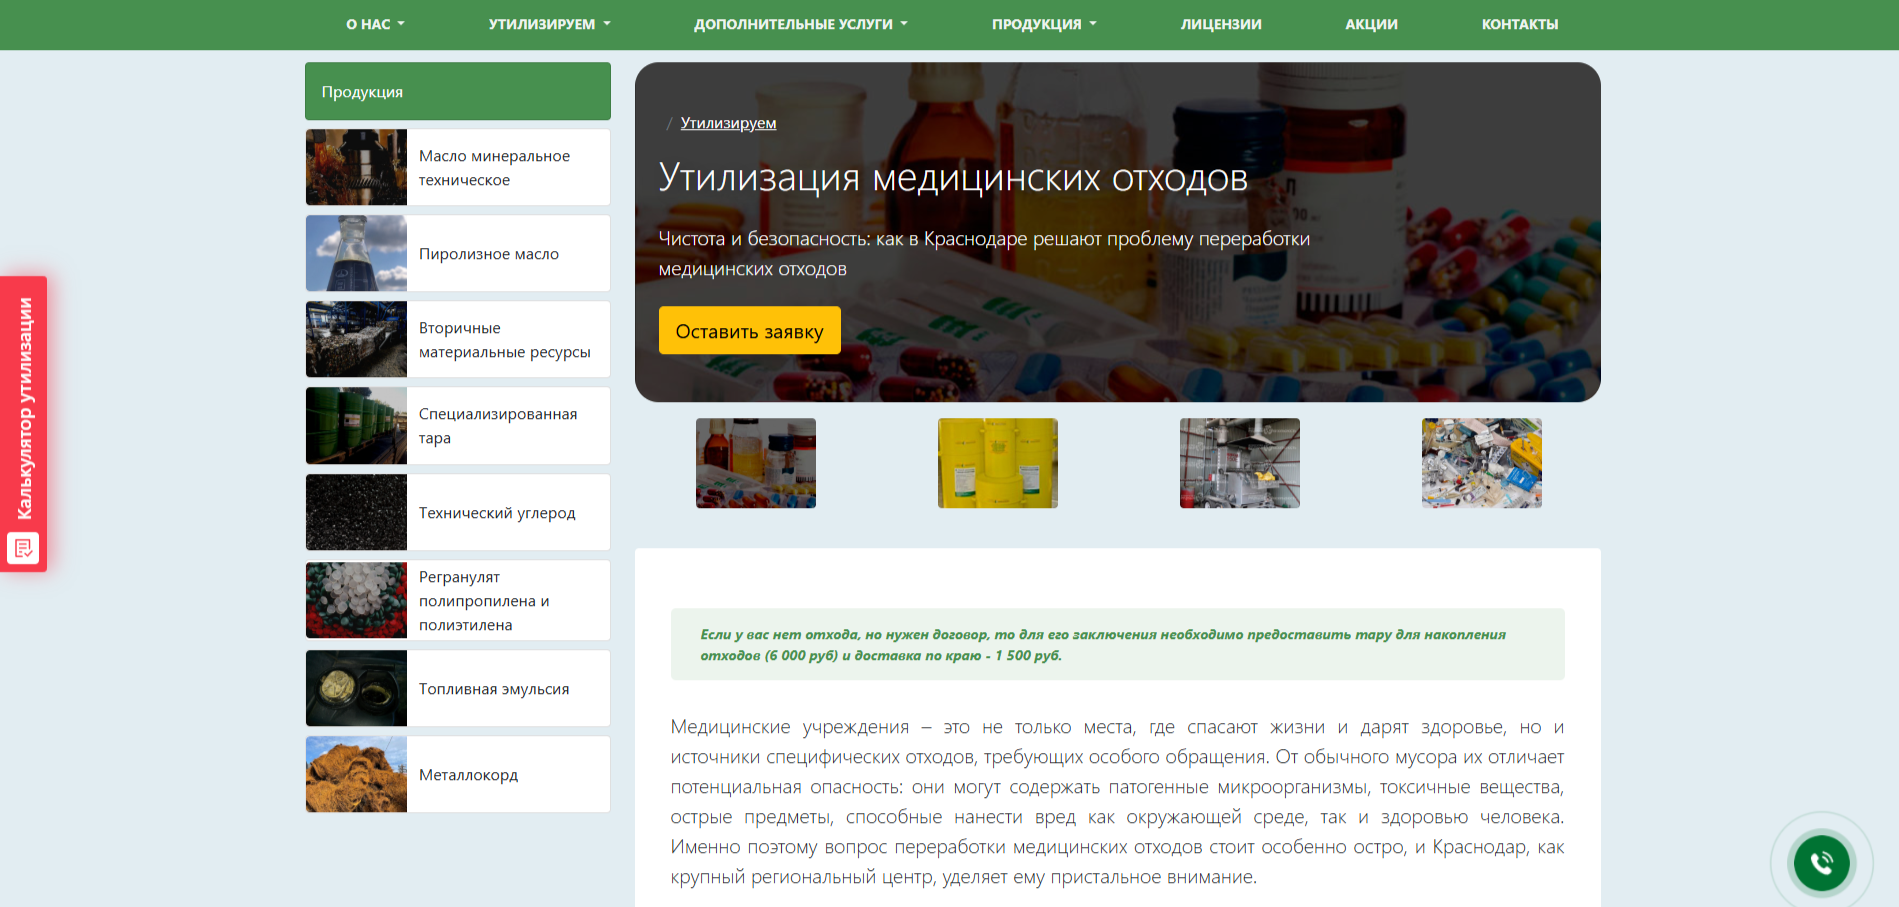The height and width of the screenshot is (907, 1899).
Task: Expand the УТИЛИЗИРУЕМ dropdown menu
Action: point(549,24)
